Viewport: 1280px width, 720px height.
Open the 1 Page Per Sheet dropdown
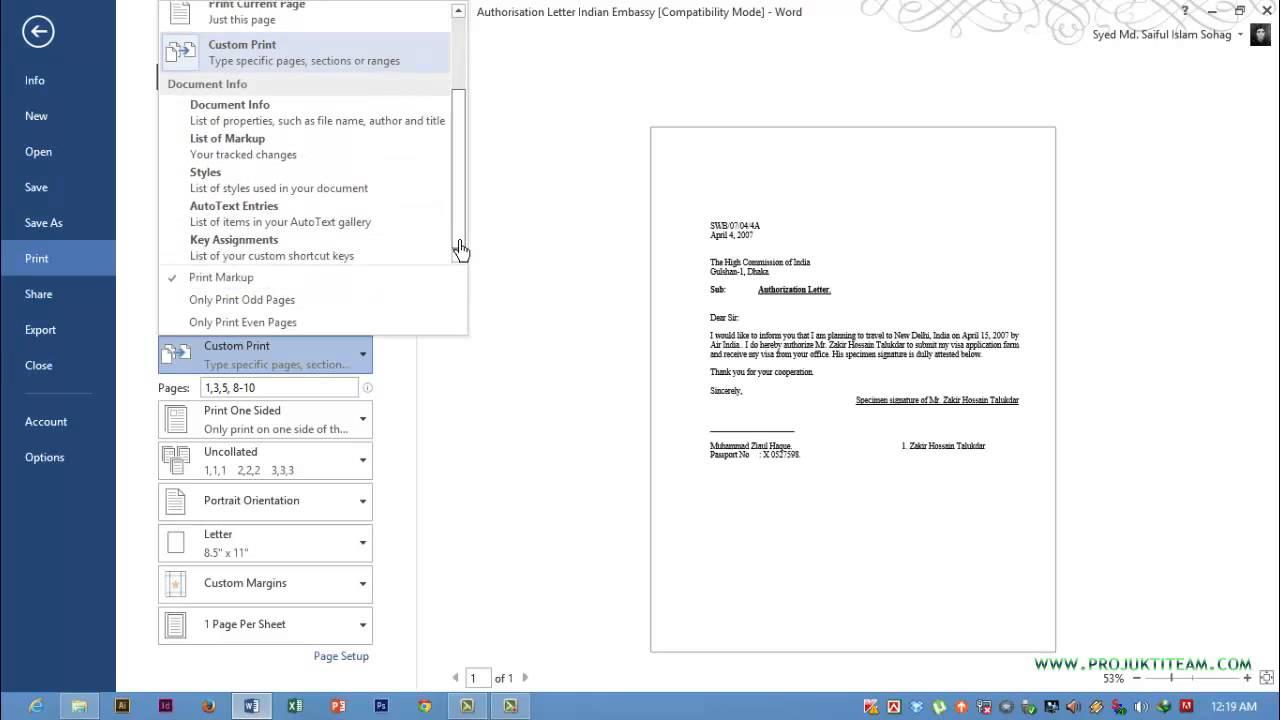(265, 625)
